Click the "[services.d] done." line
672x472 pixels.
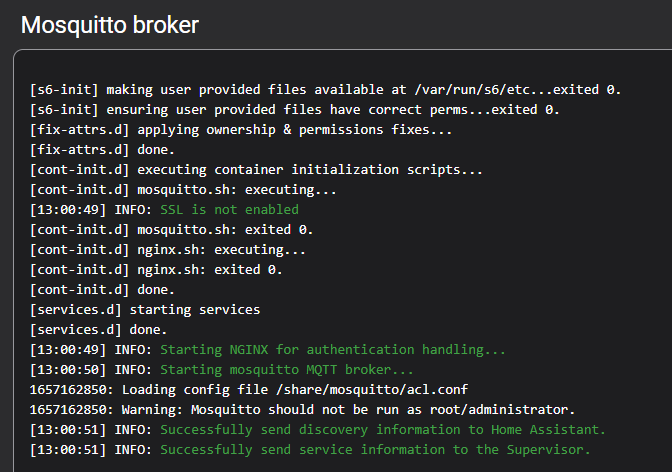click(x=98, y=330)
